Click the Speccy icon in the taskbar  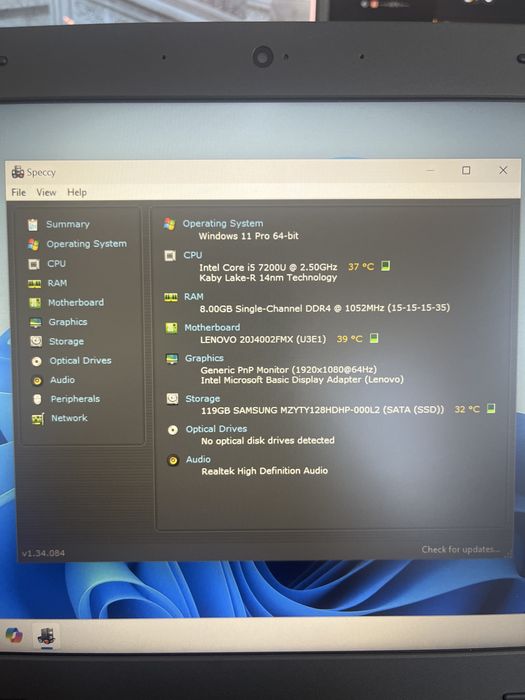coord(46,635)
